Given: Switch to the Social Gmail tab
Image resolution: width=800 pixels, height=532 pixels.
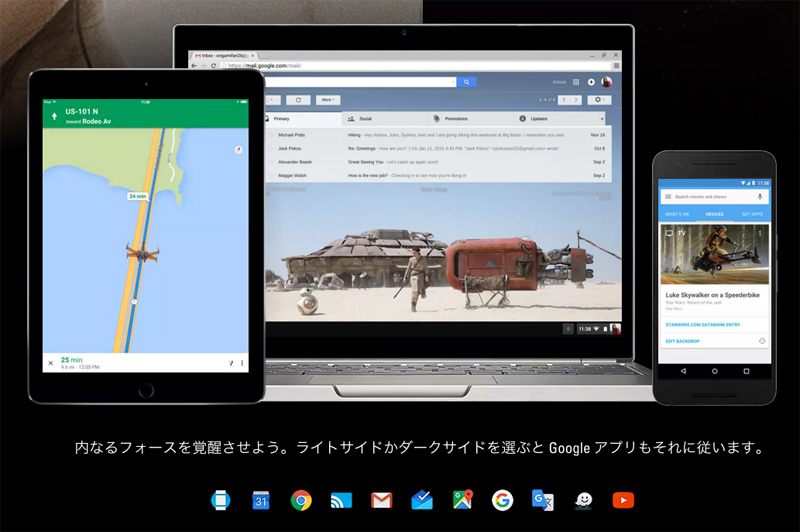Looking at the screenshot, I should coord(384,119).
